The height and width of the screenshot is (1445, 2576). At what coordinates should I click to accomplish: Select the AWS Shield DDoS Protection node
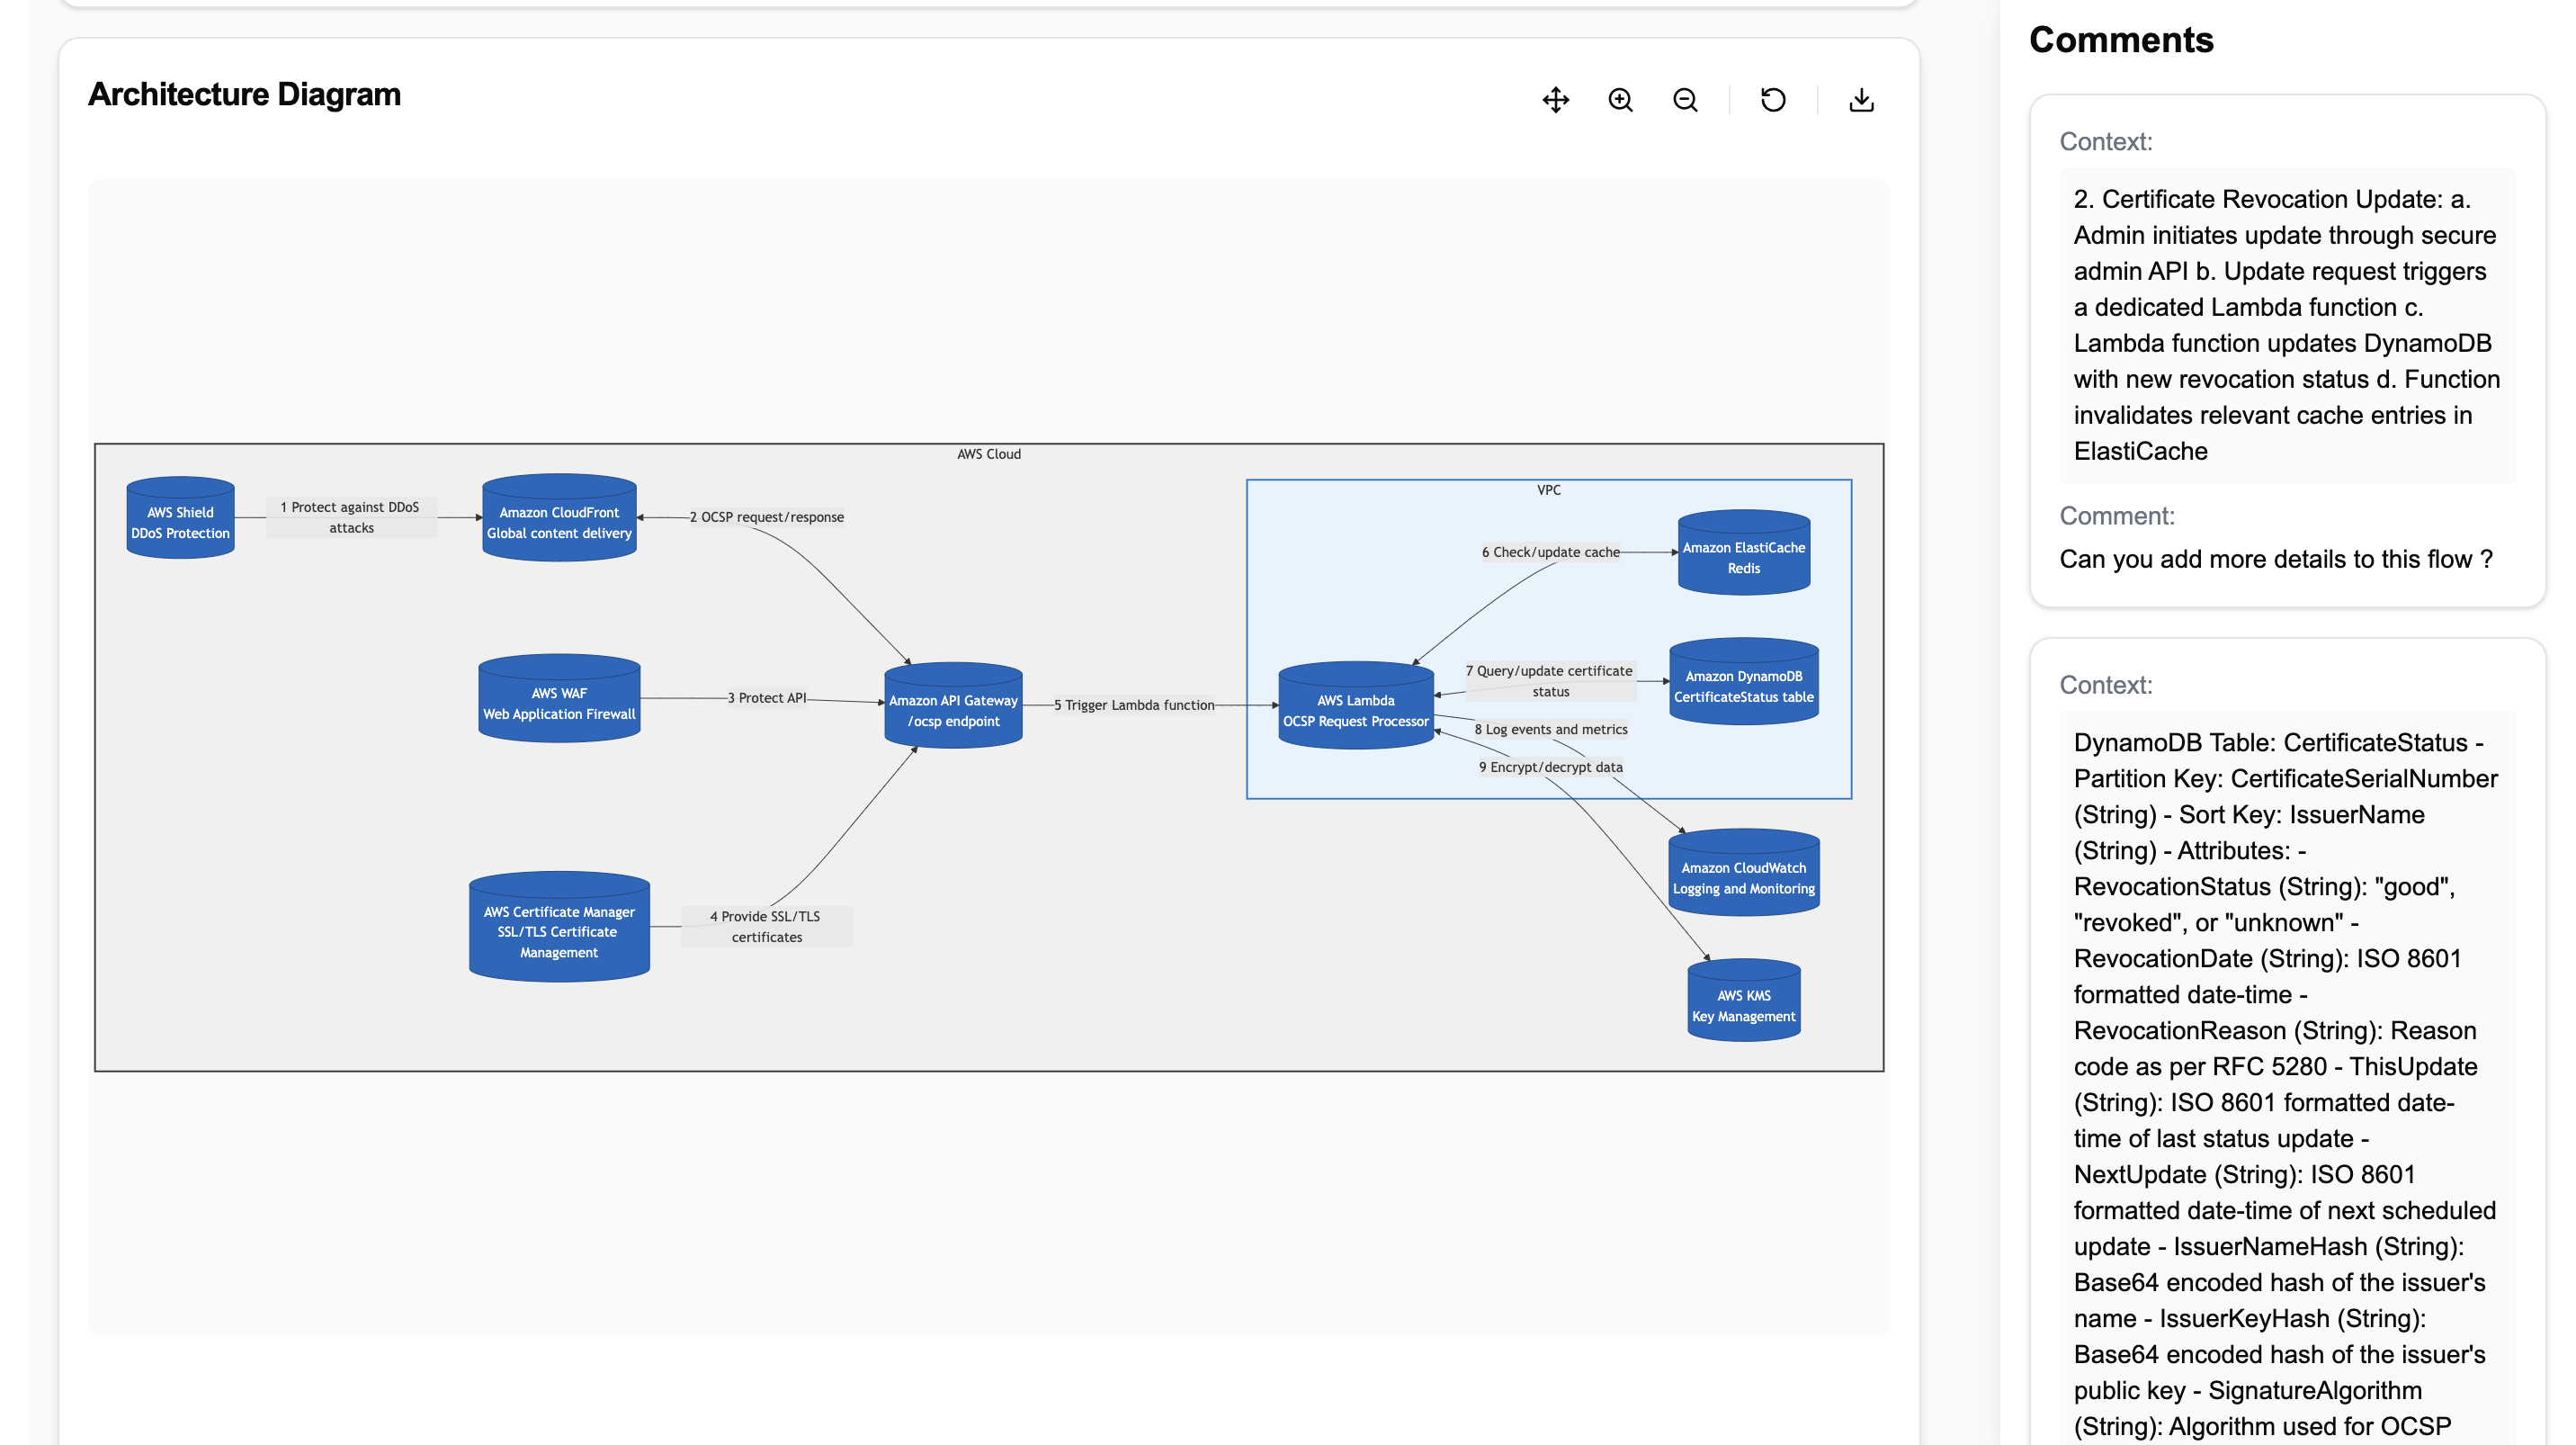(180, 518)
